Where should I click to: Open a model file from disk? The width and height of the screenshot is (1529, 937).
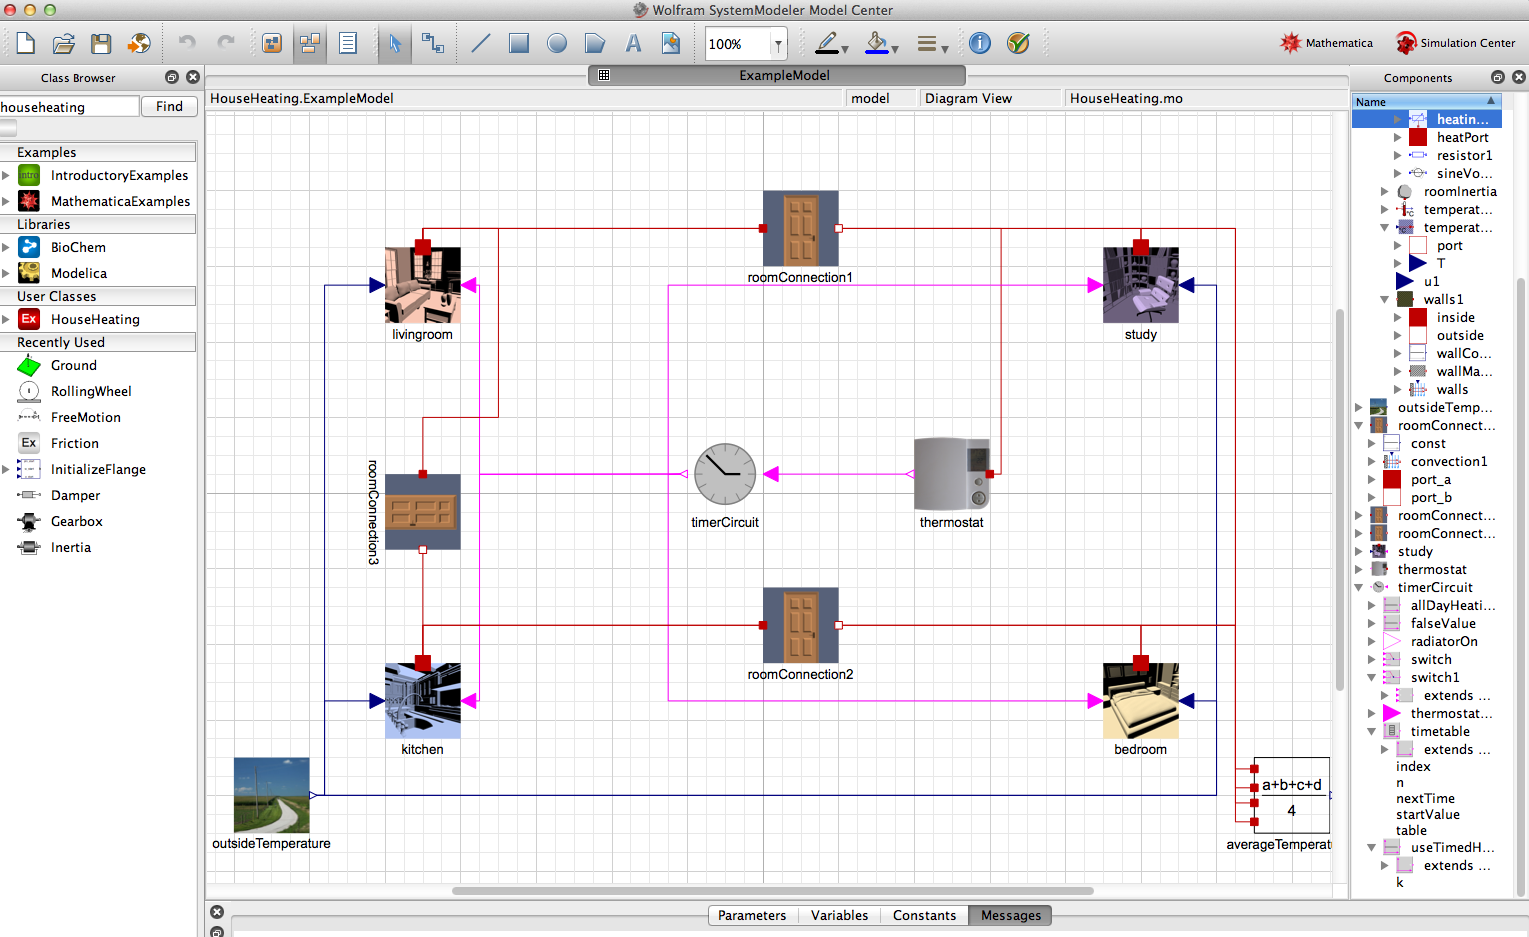click(x=64, y=43)
